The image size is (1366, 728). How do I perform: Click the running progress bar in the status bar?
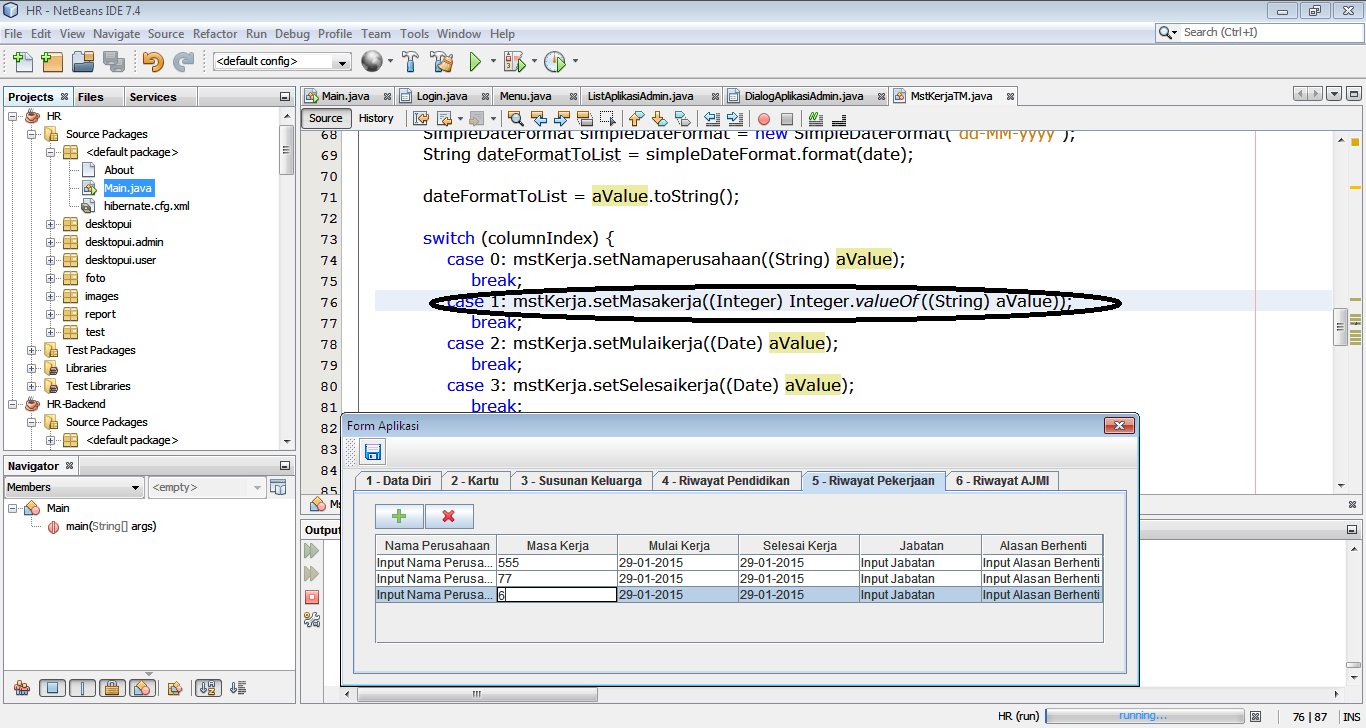pos(1144,715)
